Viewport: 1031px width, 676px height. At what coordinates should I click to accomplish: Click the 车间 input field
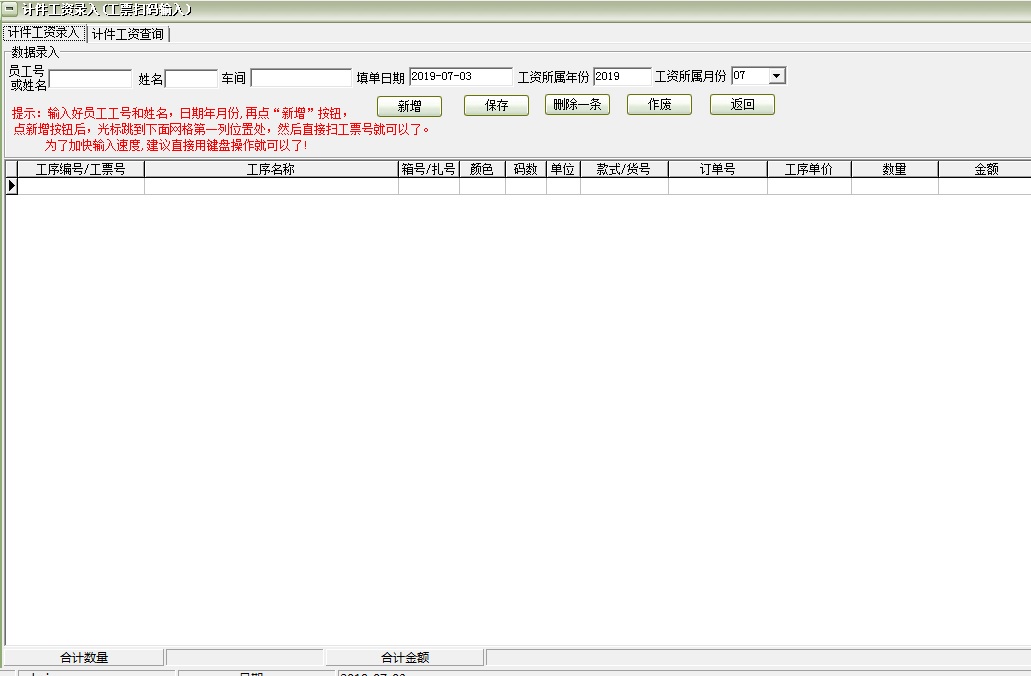[x=301, y=78]
